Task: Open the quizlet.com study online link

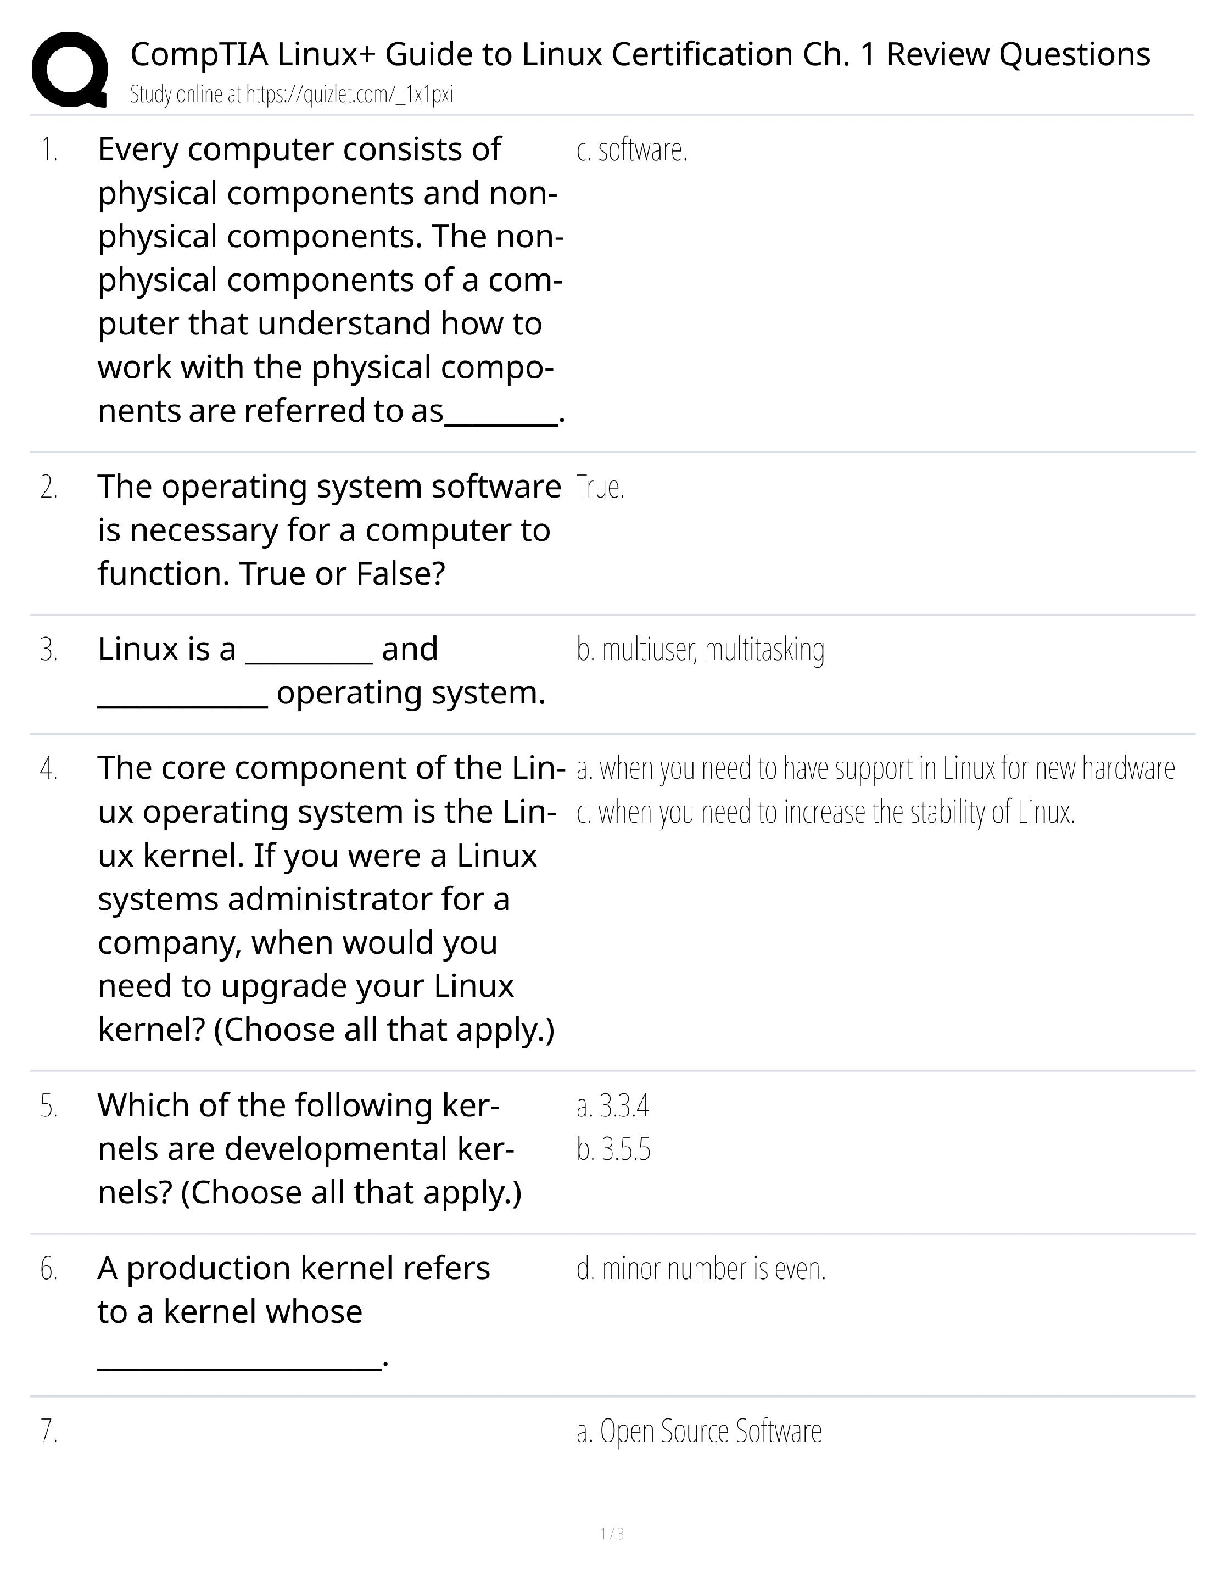Action: point(292,95)
